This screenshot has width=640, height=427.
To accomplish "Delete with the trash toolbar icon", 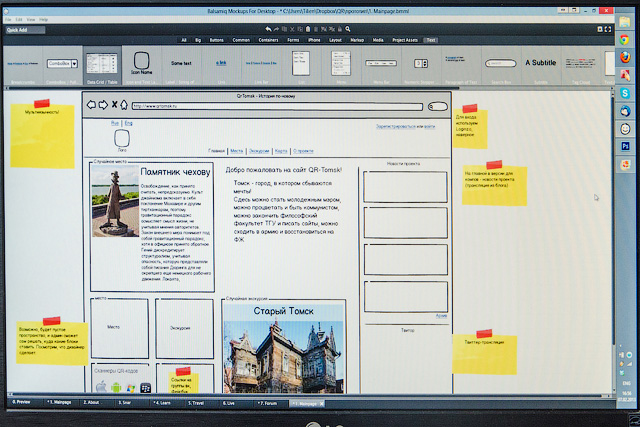I will coord(316,29).
